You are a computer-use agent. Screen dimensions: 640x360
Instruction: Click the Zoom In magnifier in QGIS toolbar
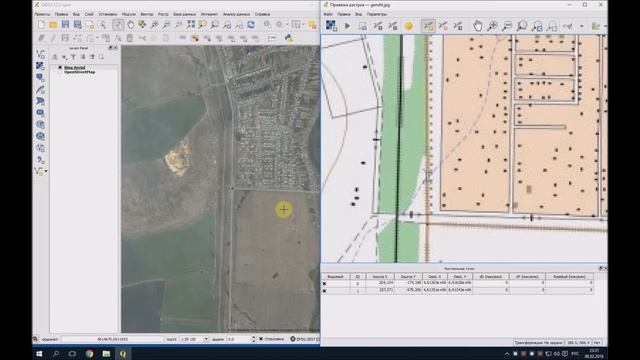pos(154,25)
